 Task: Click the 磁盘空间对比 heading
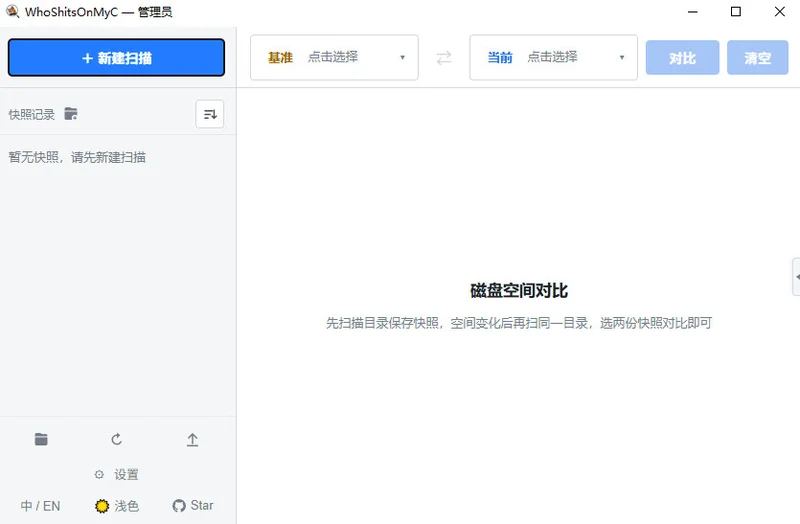pyautogui.click(x=519, y=290)
